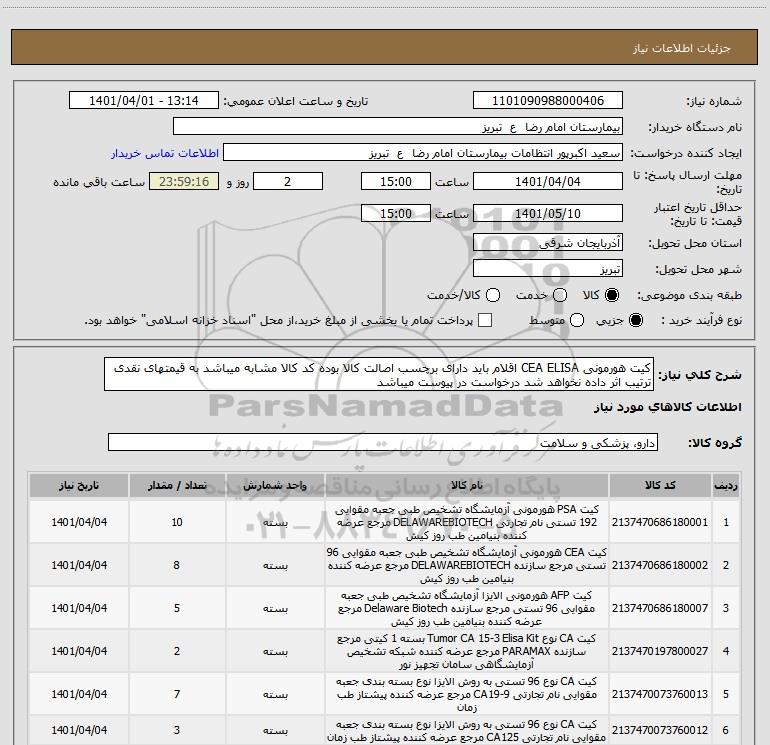Click product code 2137470197800027
Screen dimensions: 770x745
point(660,651)
